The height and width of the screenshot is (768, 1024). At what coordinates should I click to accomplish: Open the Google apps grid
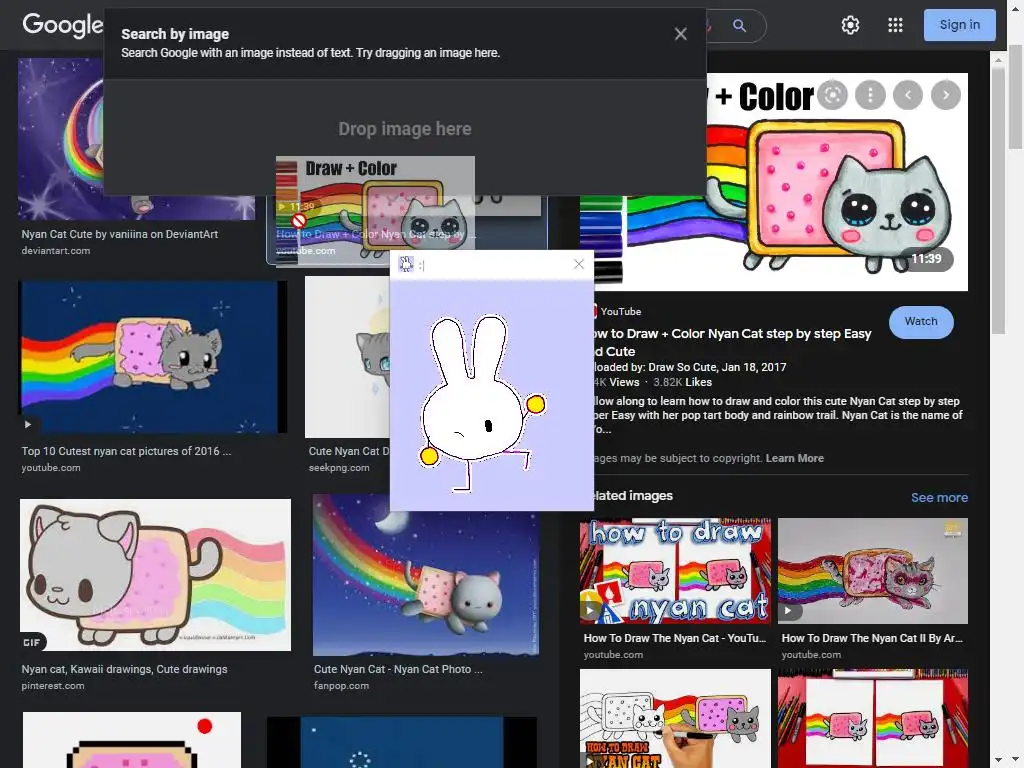[895, 25]
